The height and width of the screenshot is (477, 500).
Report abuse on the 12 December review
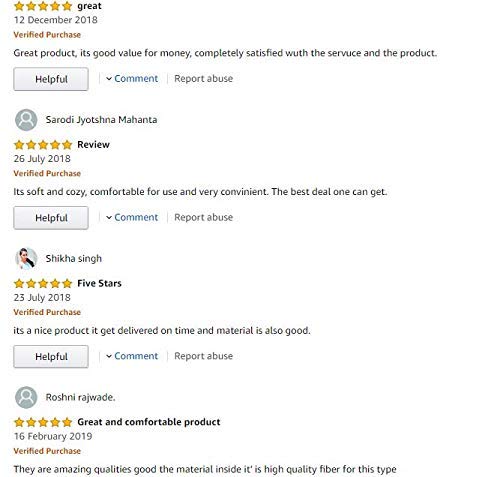pos(204,79)
